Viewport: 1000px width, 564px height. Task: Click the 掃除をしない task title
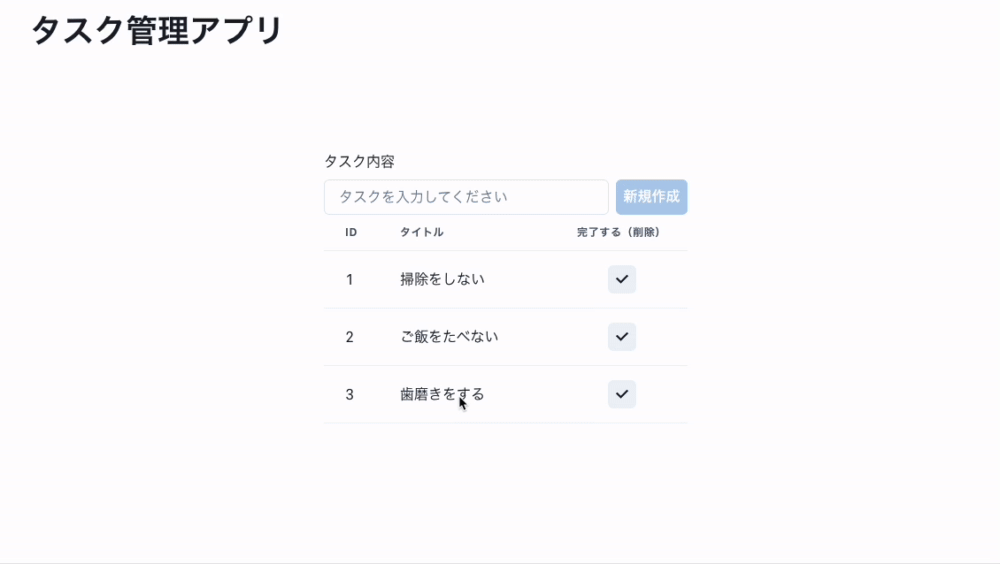coord(442,279)
